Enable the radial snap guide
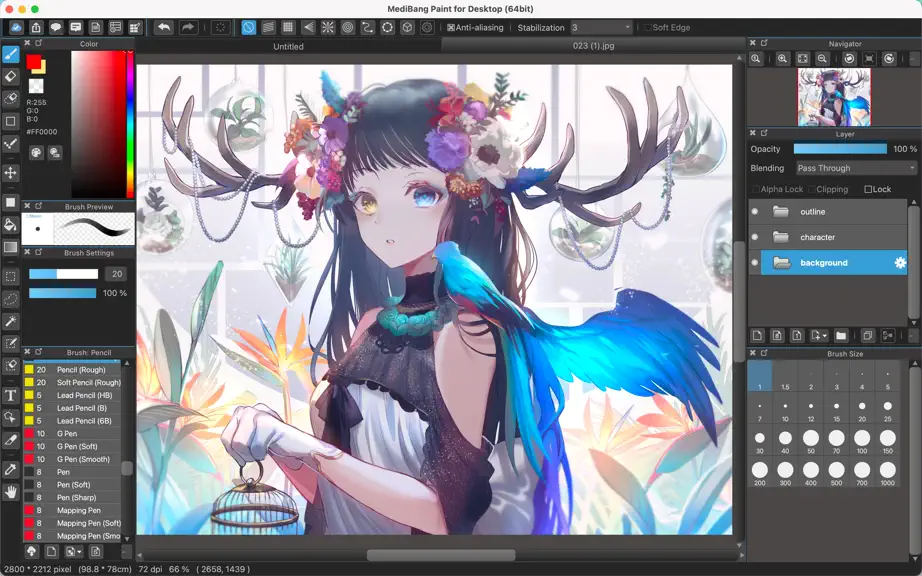The image size is (922, 576). click(x=328, y=27)
